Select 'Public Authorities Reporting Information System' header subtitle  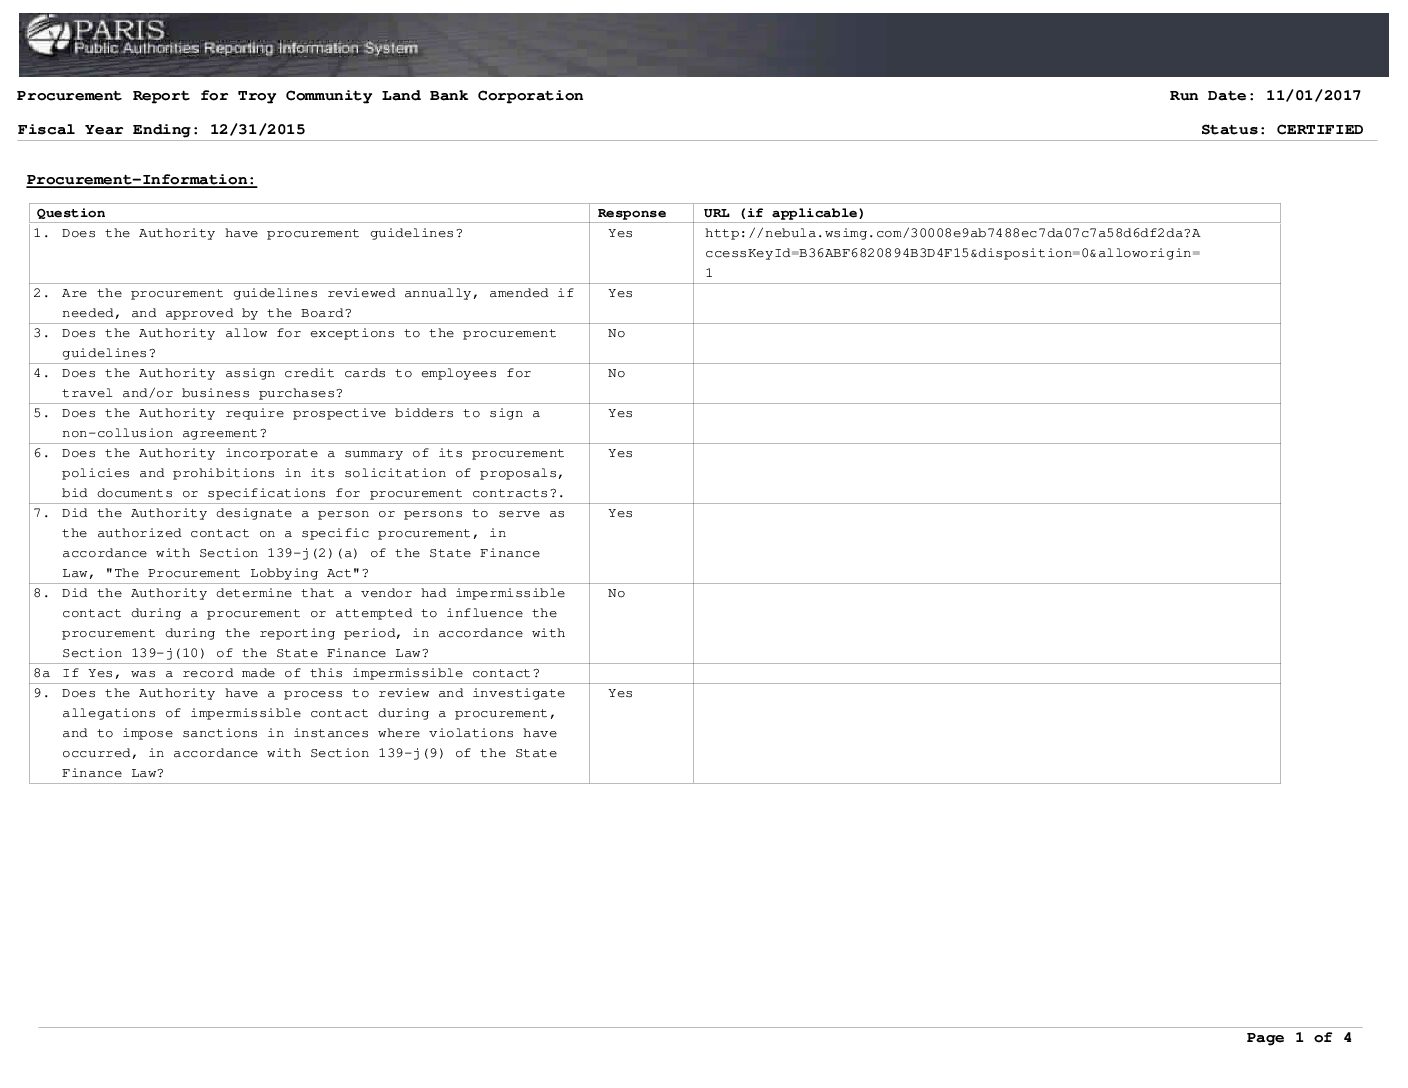[x=246, y=48]
